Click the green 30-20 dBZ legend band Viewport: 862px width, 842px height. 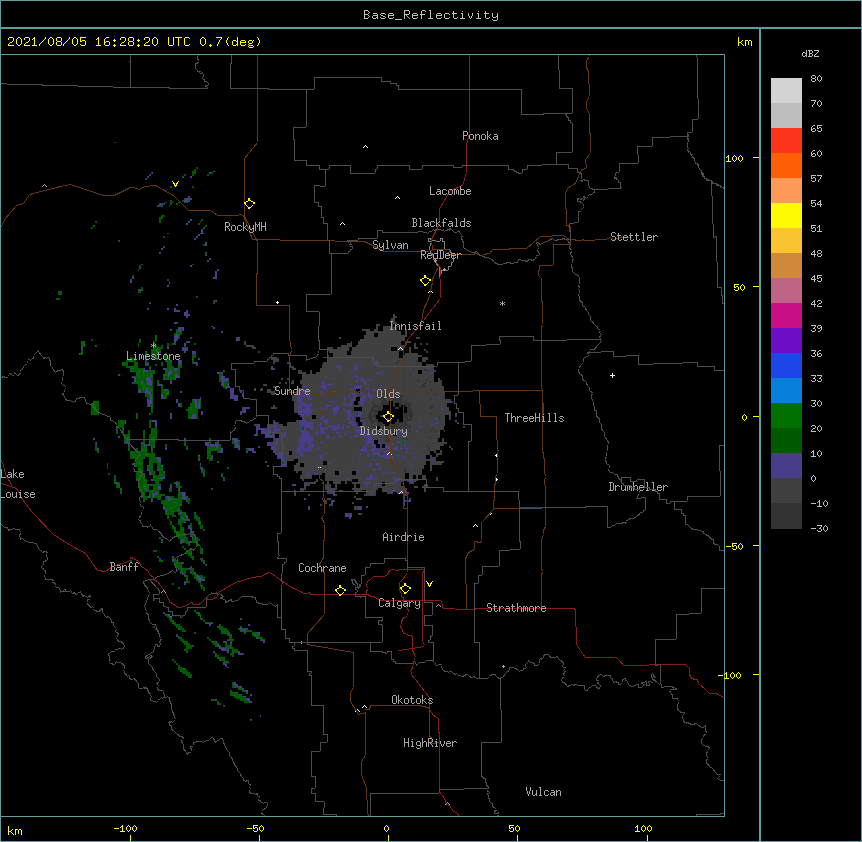[x=786, y=416]
